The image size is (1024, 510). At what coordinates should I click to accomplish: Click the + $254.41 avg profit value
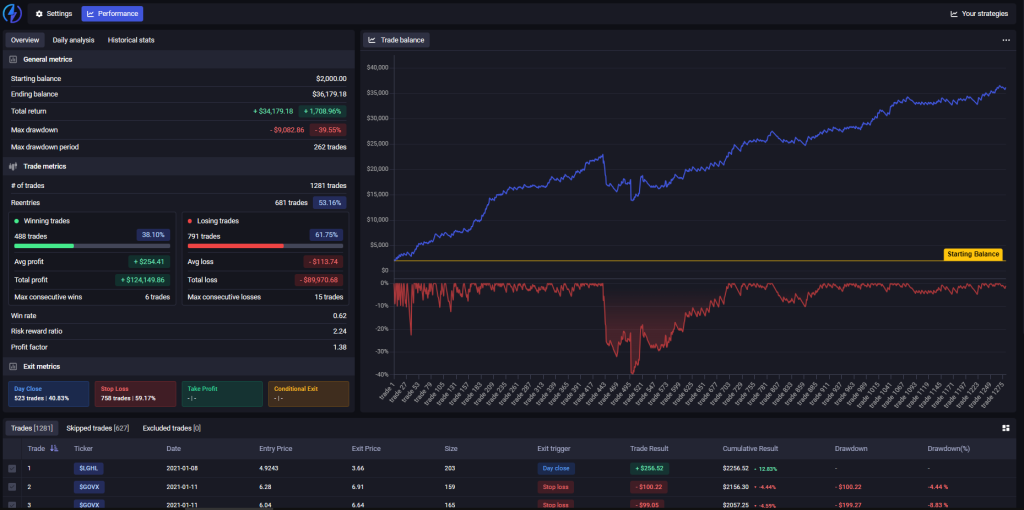click(150, 262)
